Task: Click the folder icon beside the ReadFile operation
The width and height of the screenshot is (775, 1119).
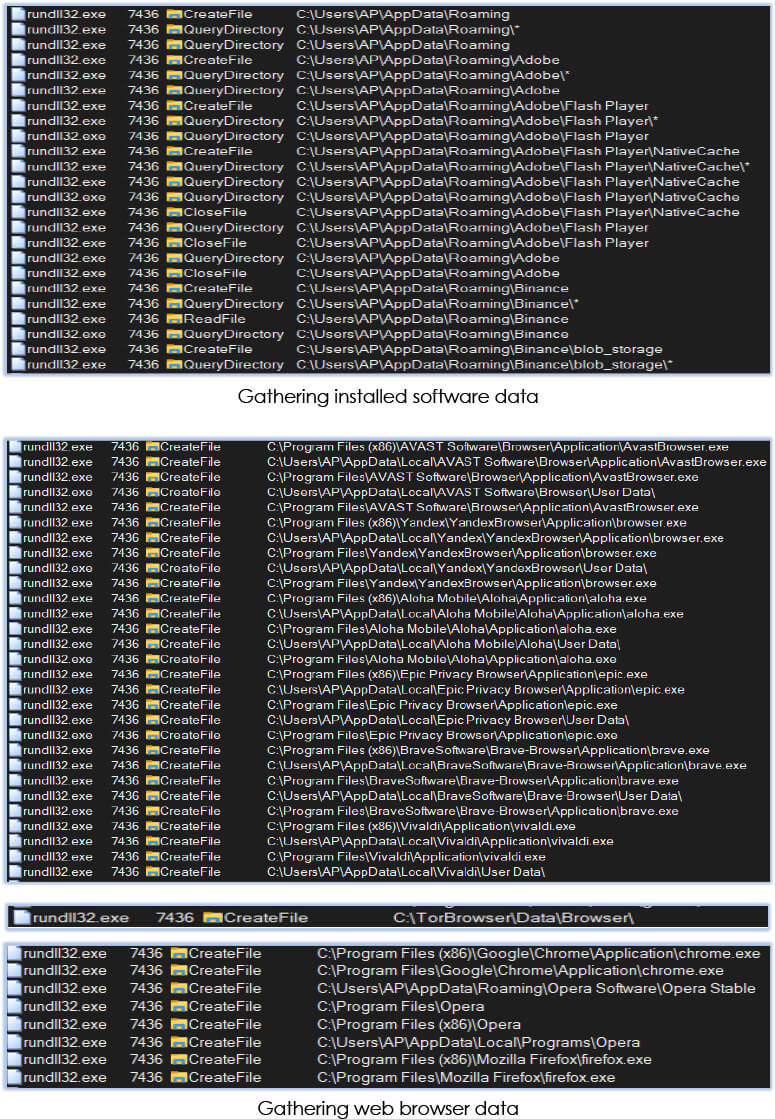Action: [174, 319]
